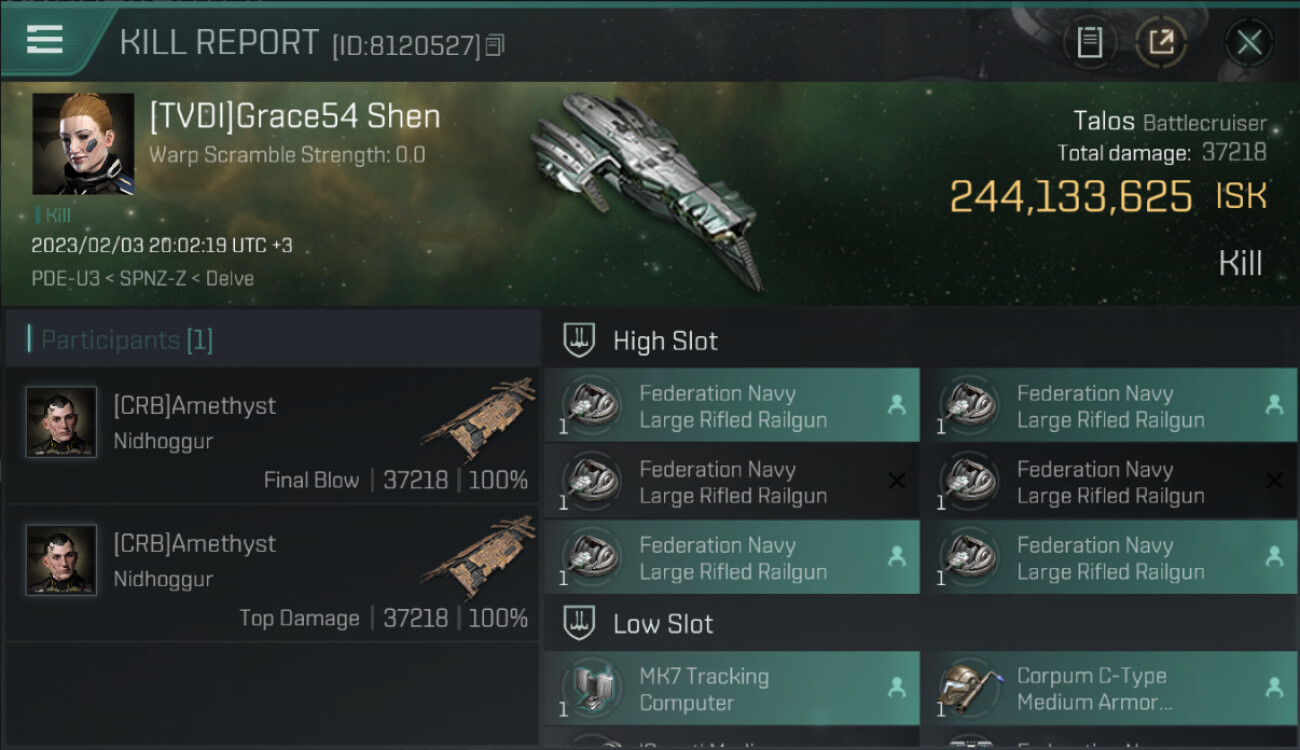Screen dimensions: 1300x750
Task: Copy the kill report ID
Action: click(x=495, y=45)
